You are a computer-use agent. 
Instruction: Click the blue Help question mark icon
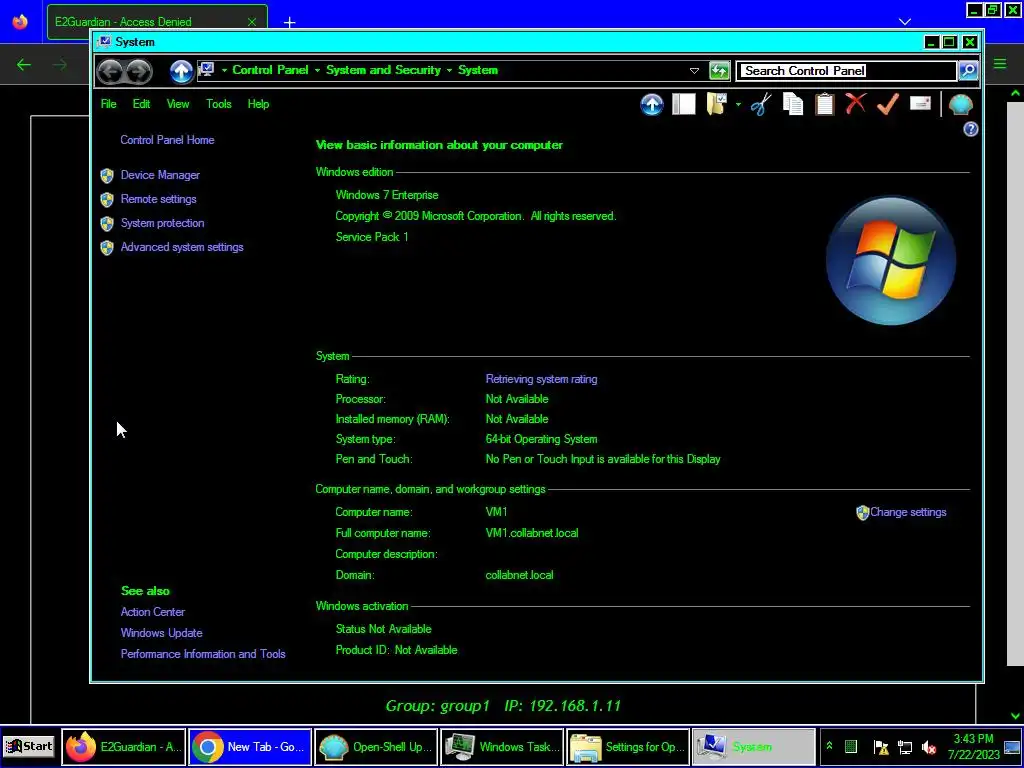click(x=970, y=129)
